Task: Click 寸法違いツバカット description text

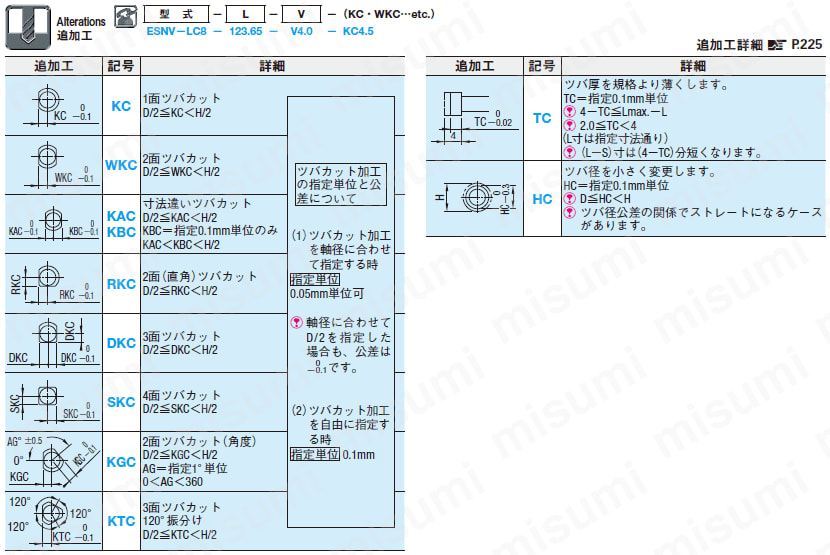Action: click(197, 203)
